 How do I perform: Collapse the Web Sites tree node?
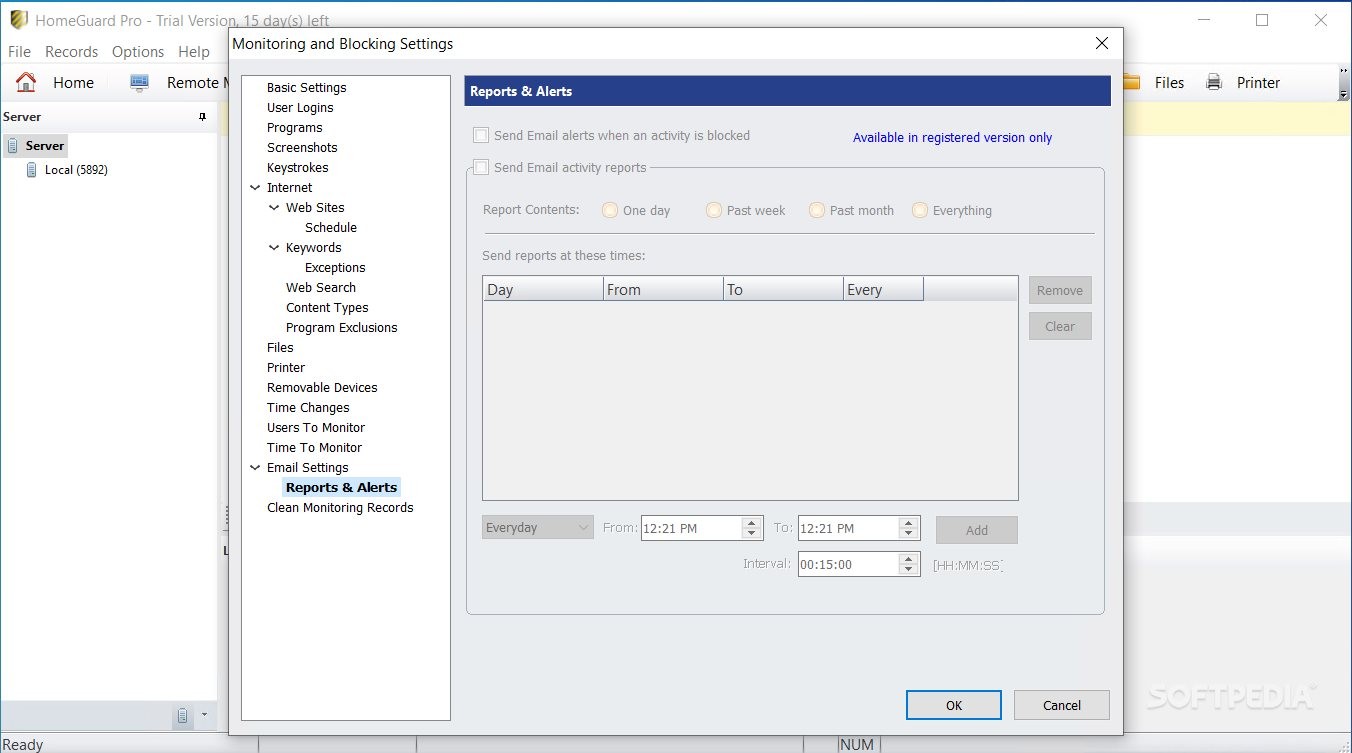pos(274,208)
